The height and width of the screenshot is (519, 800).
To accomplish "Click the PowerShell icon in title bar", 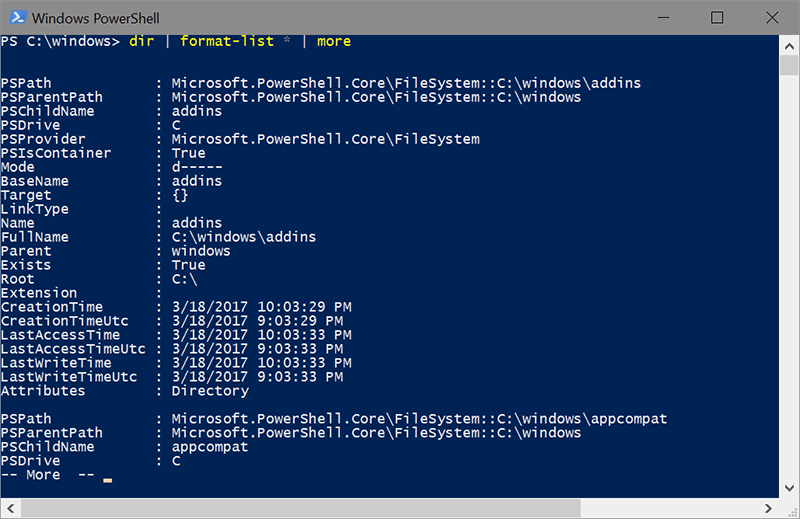I will tap(17, 17).
